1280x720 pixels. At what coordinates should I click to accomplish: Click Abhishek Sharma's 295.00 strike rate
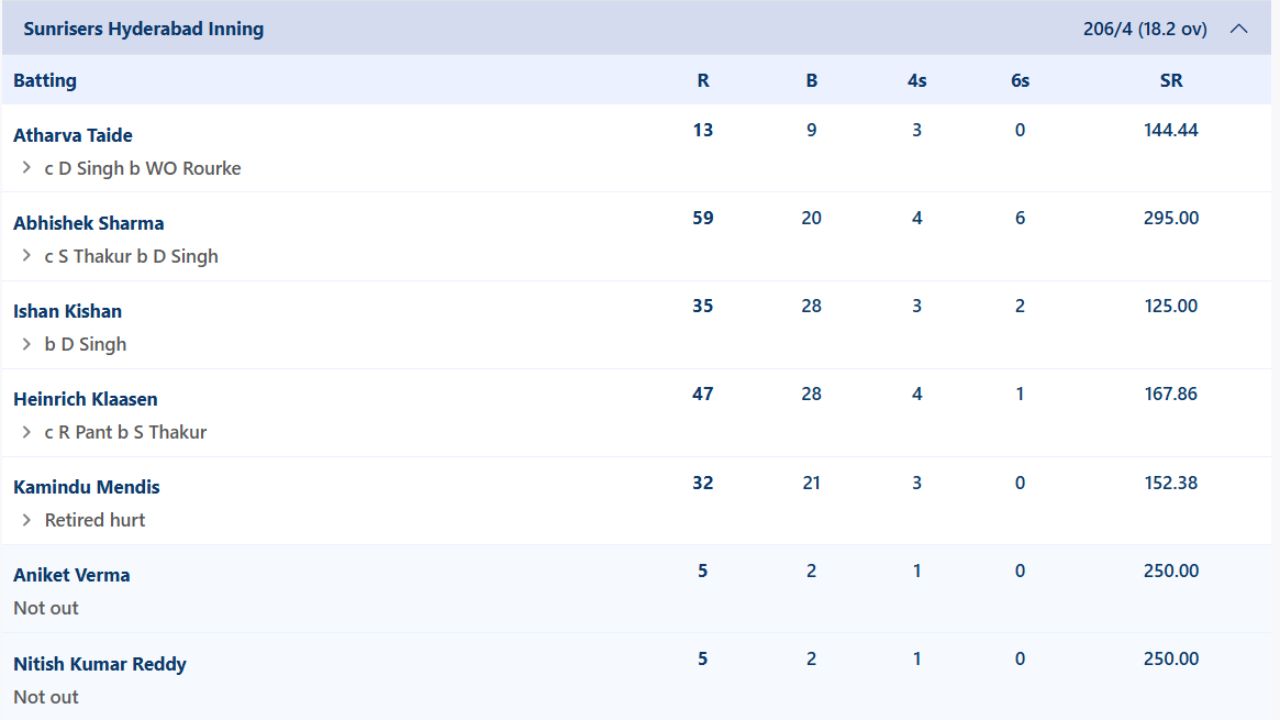(1171, 218)
